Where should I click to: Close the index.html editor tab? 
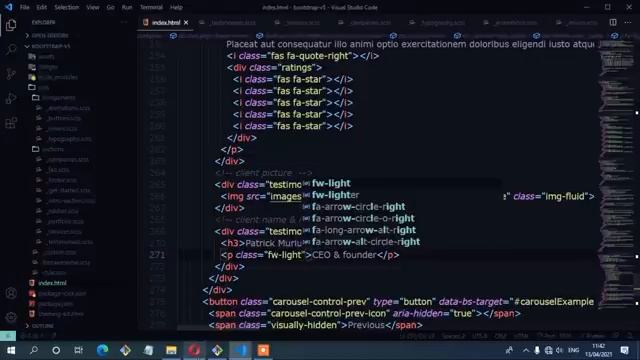tap(186, 22)
